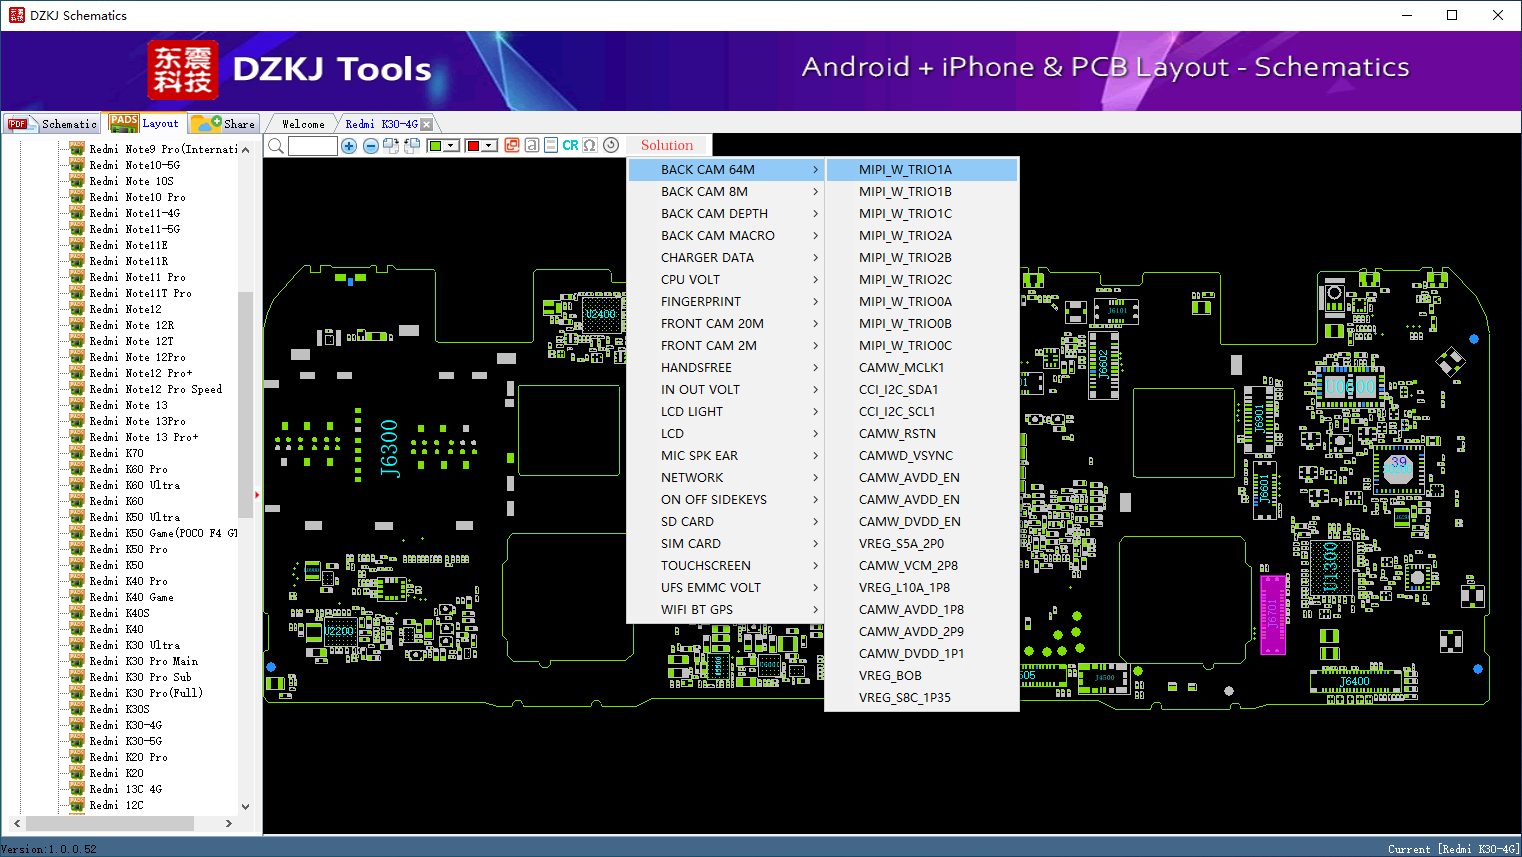Switch to the Schematic tab
The width and height of the screenshot is (1522, 857).
(x=52, y=124)
